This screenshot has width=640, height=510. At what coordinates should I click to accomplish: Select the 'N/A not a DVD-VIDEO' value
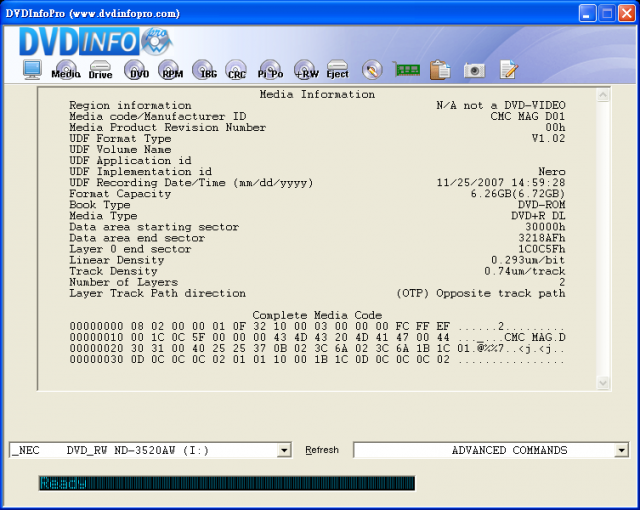tap(501, 106)
